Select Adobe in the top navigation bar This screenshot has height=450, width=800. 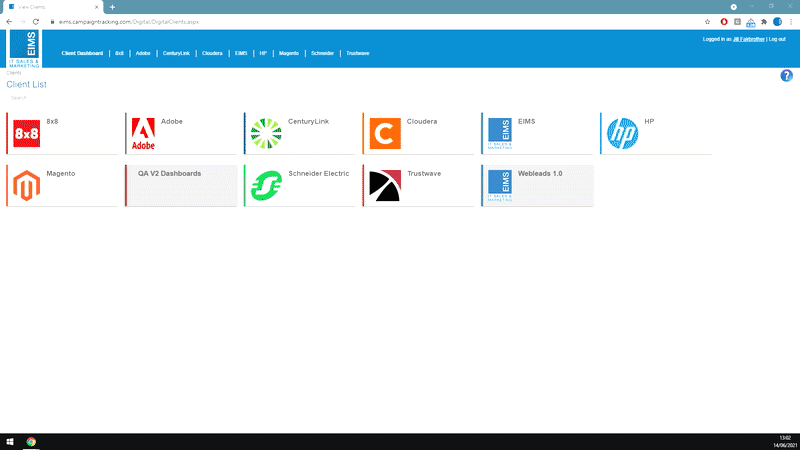[x=143, y=53]
